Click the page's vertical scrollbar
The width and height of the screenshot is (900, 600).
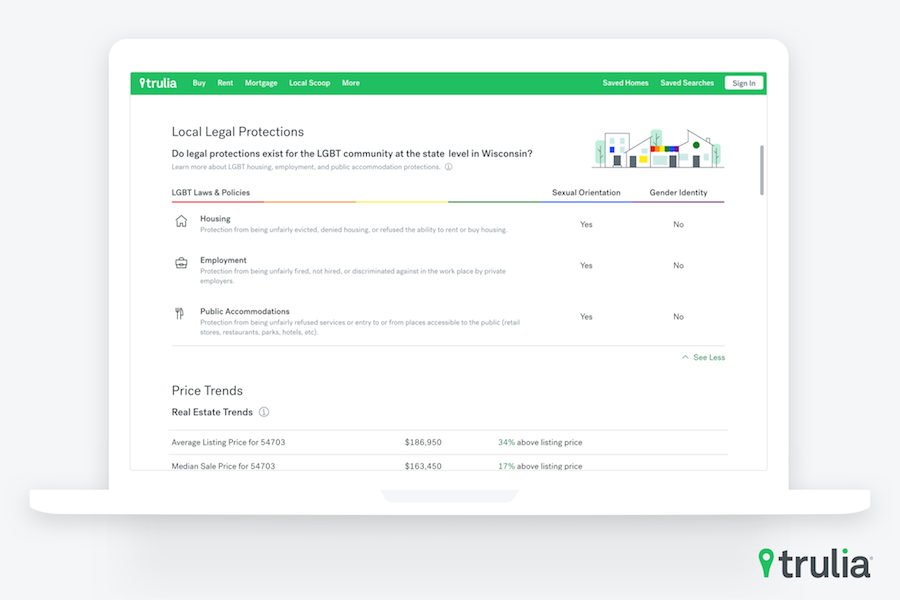point(762,170)
